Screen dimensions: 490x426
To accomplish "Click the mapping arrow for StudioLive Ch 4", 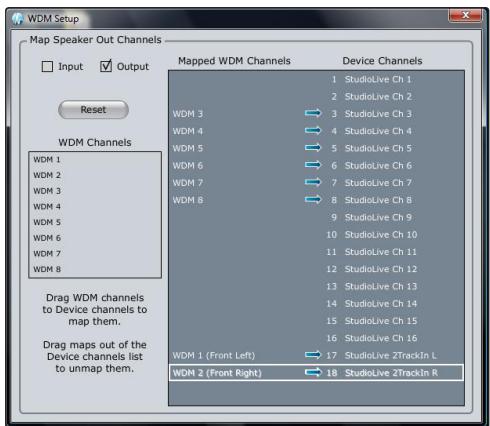I will [x=313, y=131].
